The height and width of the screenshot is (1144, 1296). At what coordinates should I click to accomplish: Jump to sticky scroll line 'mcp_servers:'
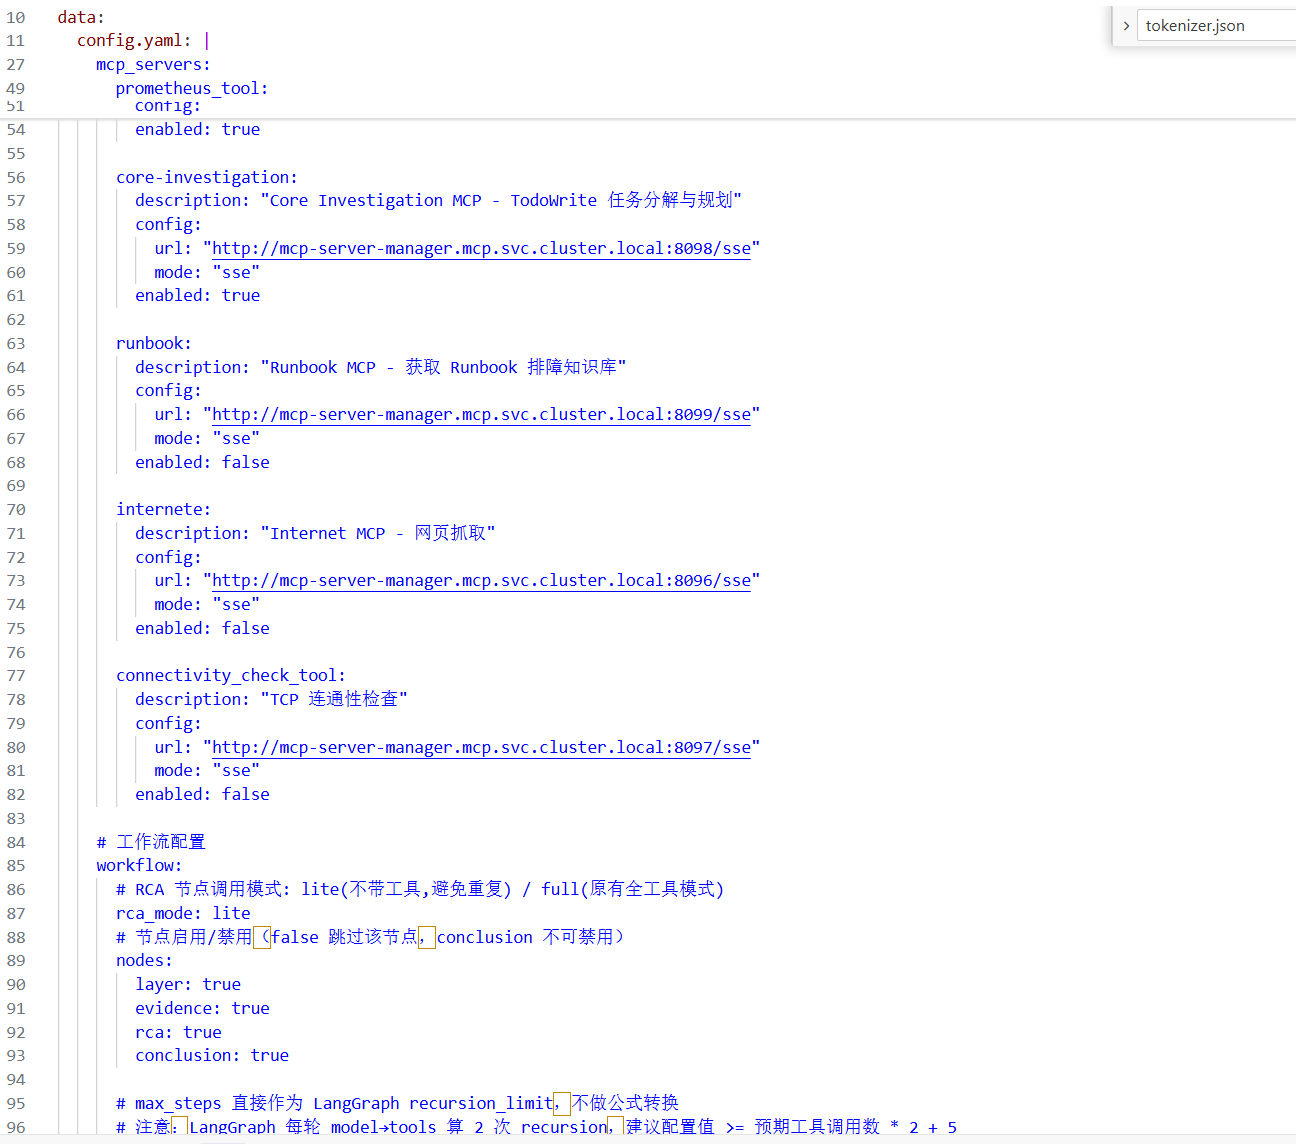[x=153, y=64]
